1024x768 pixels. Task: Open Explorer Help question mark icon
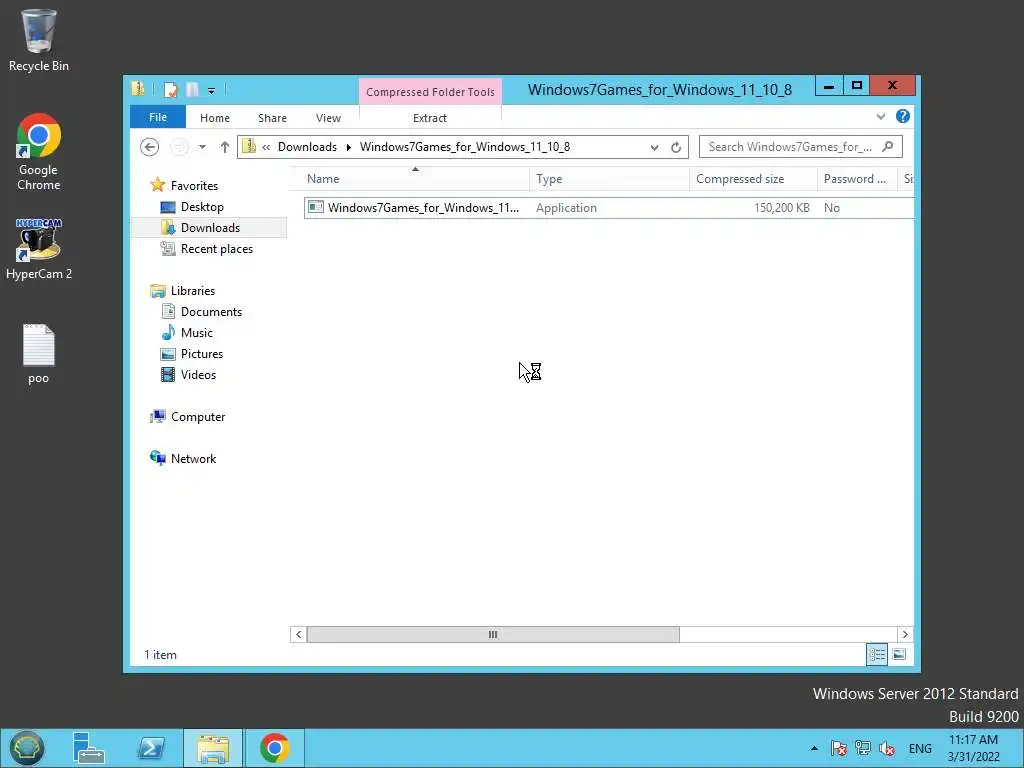(x=903, y=116)
